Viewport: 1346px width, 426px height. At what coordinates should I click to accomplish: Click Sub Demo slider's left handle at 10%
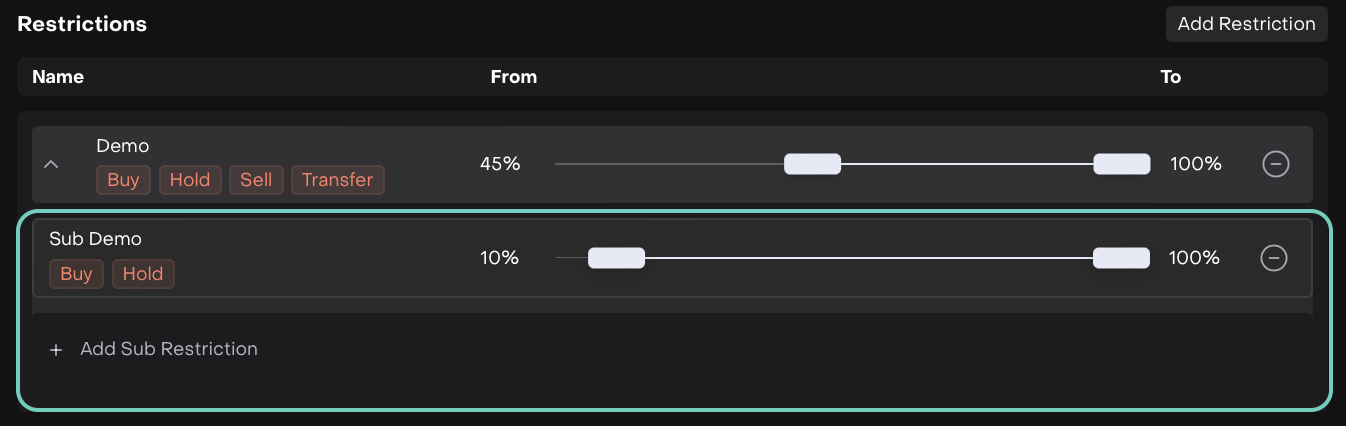pyautogui.click(x=616, y=258)
